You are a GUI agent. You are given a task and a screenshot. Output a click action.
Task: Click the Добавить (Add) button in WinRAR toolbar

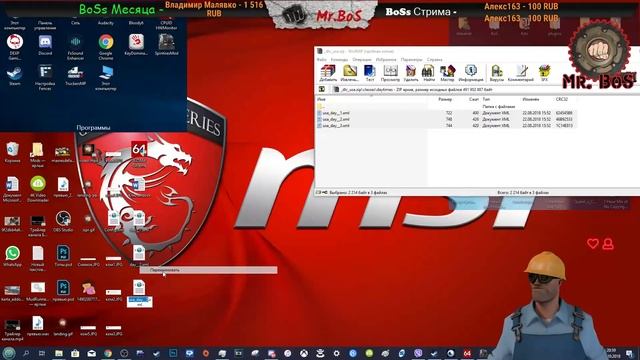328,73
